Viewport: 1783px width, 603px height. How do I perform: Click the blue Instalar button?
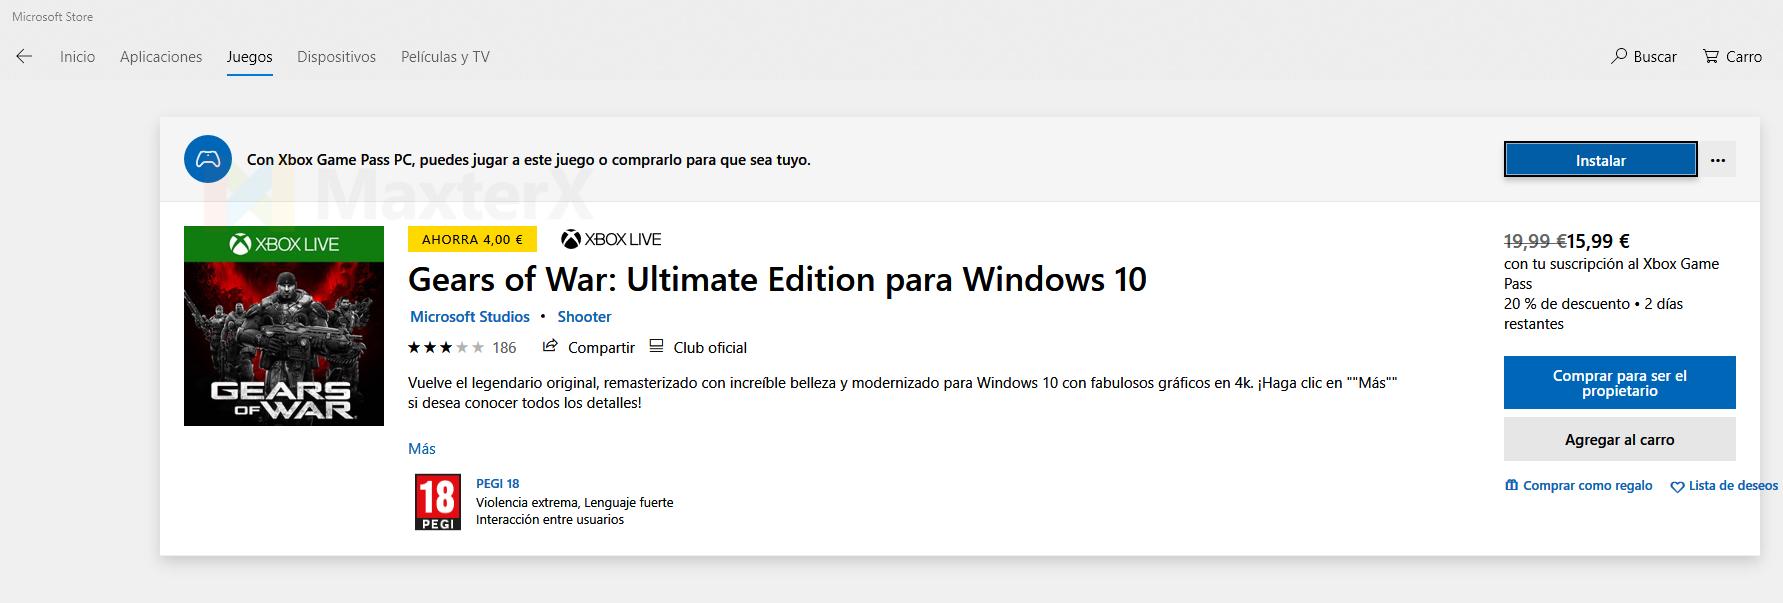click(1600, 160)
